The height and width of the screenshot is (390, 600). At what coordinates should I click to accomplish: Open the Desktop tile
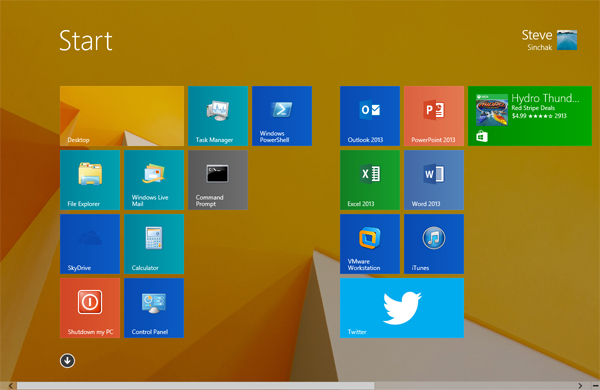point(122,116)
